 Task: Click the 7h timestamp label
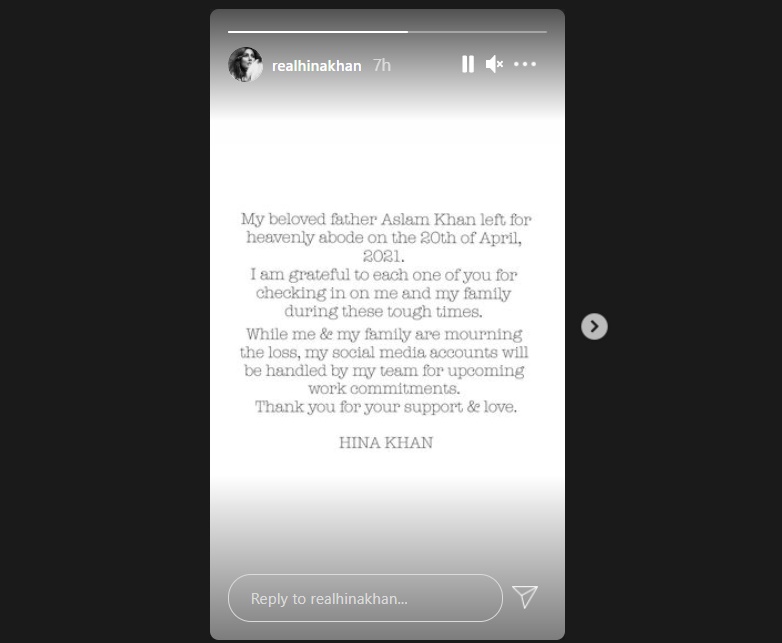(382, 65)
